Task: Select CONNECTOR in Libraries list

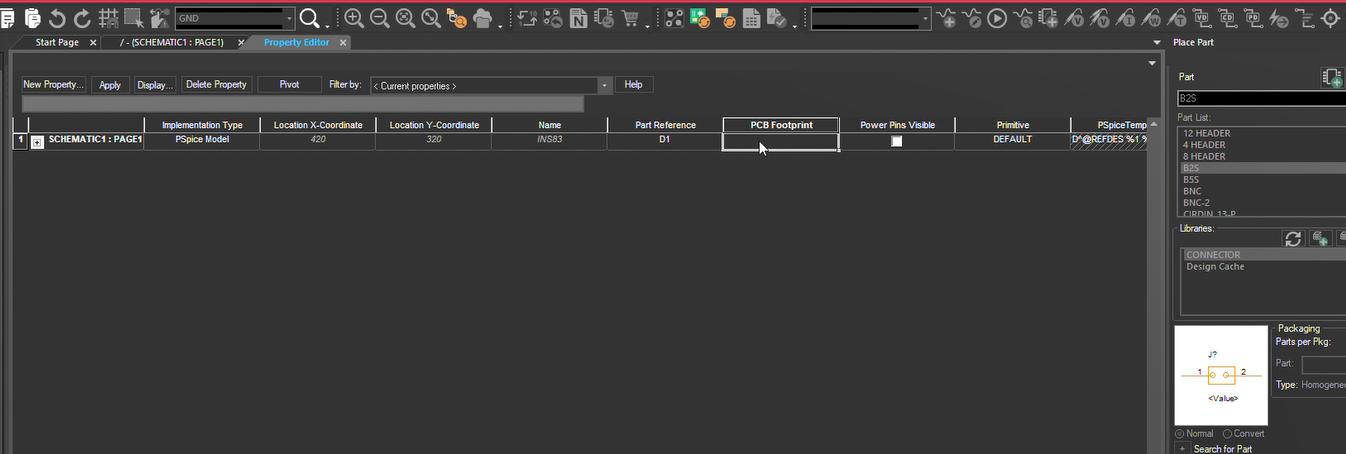Action: 1262,255
